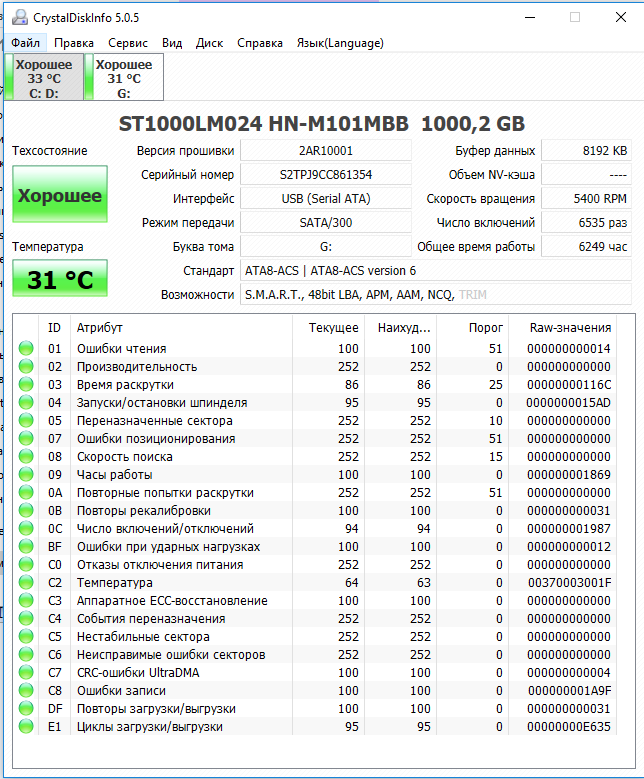
Task: Click the status orb for Ошибки позиционирования
Action: tap(26, 438)
